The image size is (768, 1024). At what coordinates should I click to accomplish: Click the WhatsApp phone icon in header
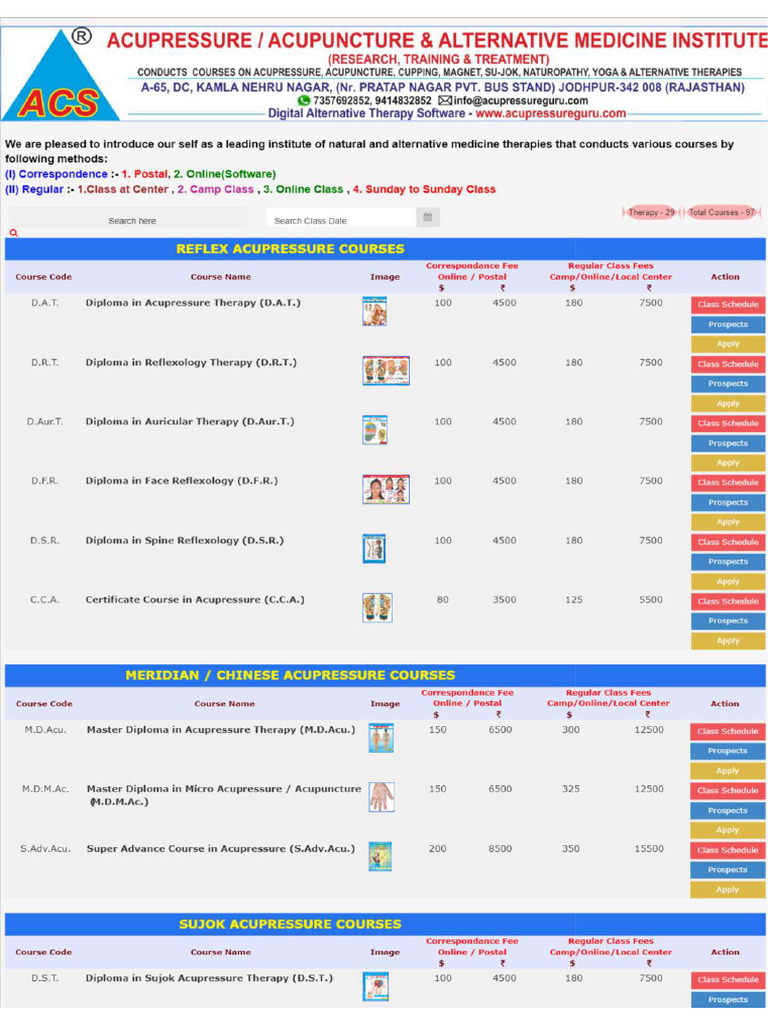(x=304, y=101)
